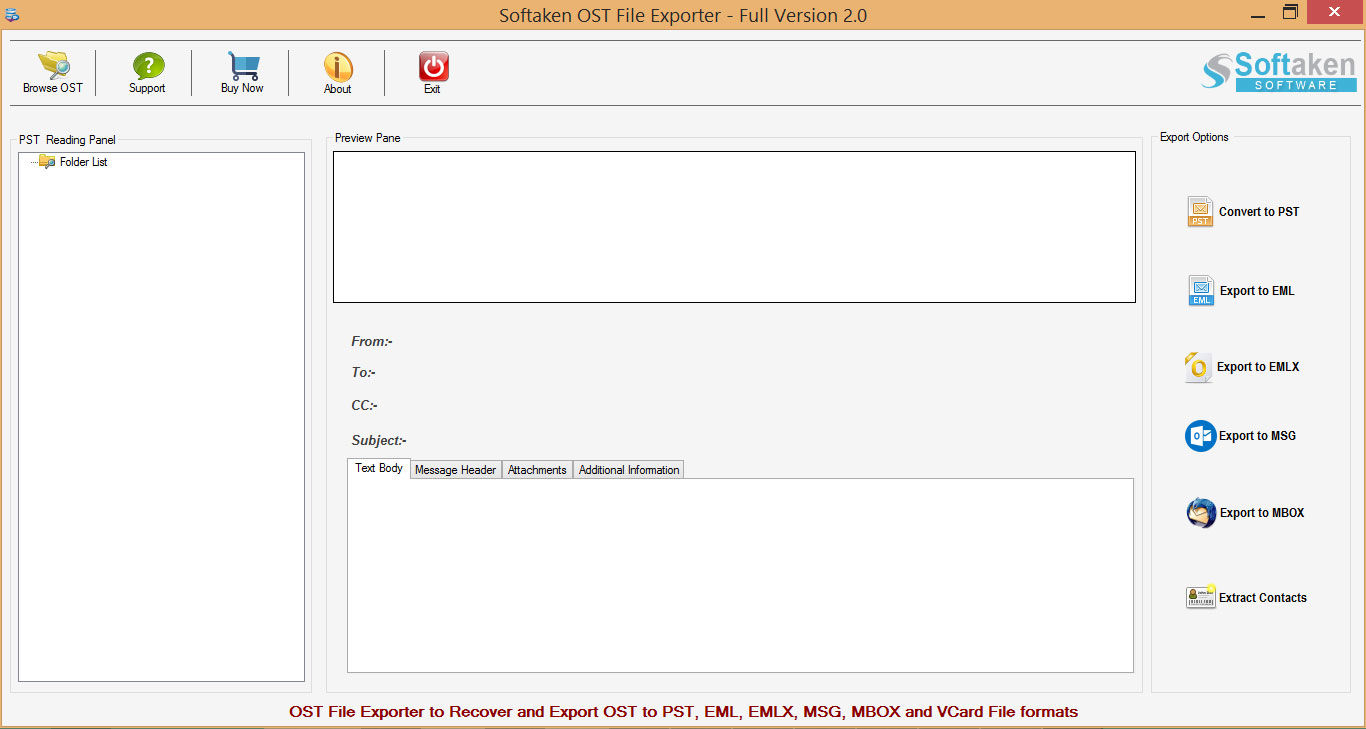This screenshot has height=729, width=1366.
Task: Click the Export to MBOX Thunderbird icon
Action: [1201, 513]
